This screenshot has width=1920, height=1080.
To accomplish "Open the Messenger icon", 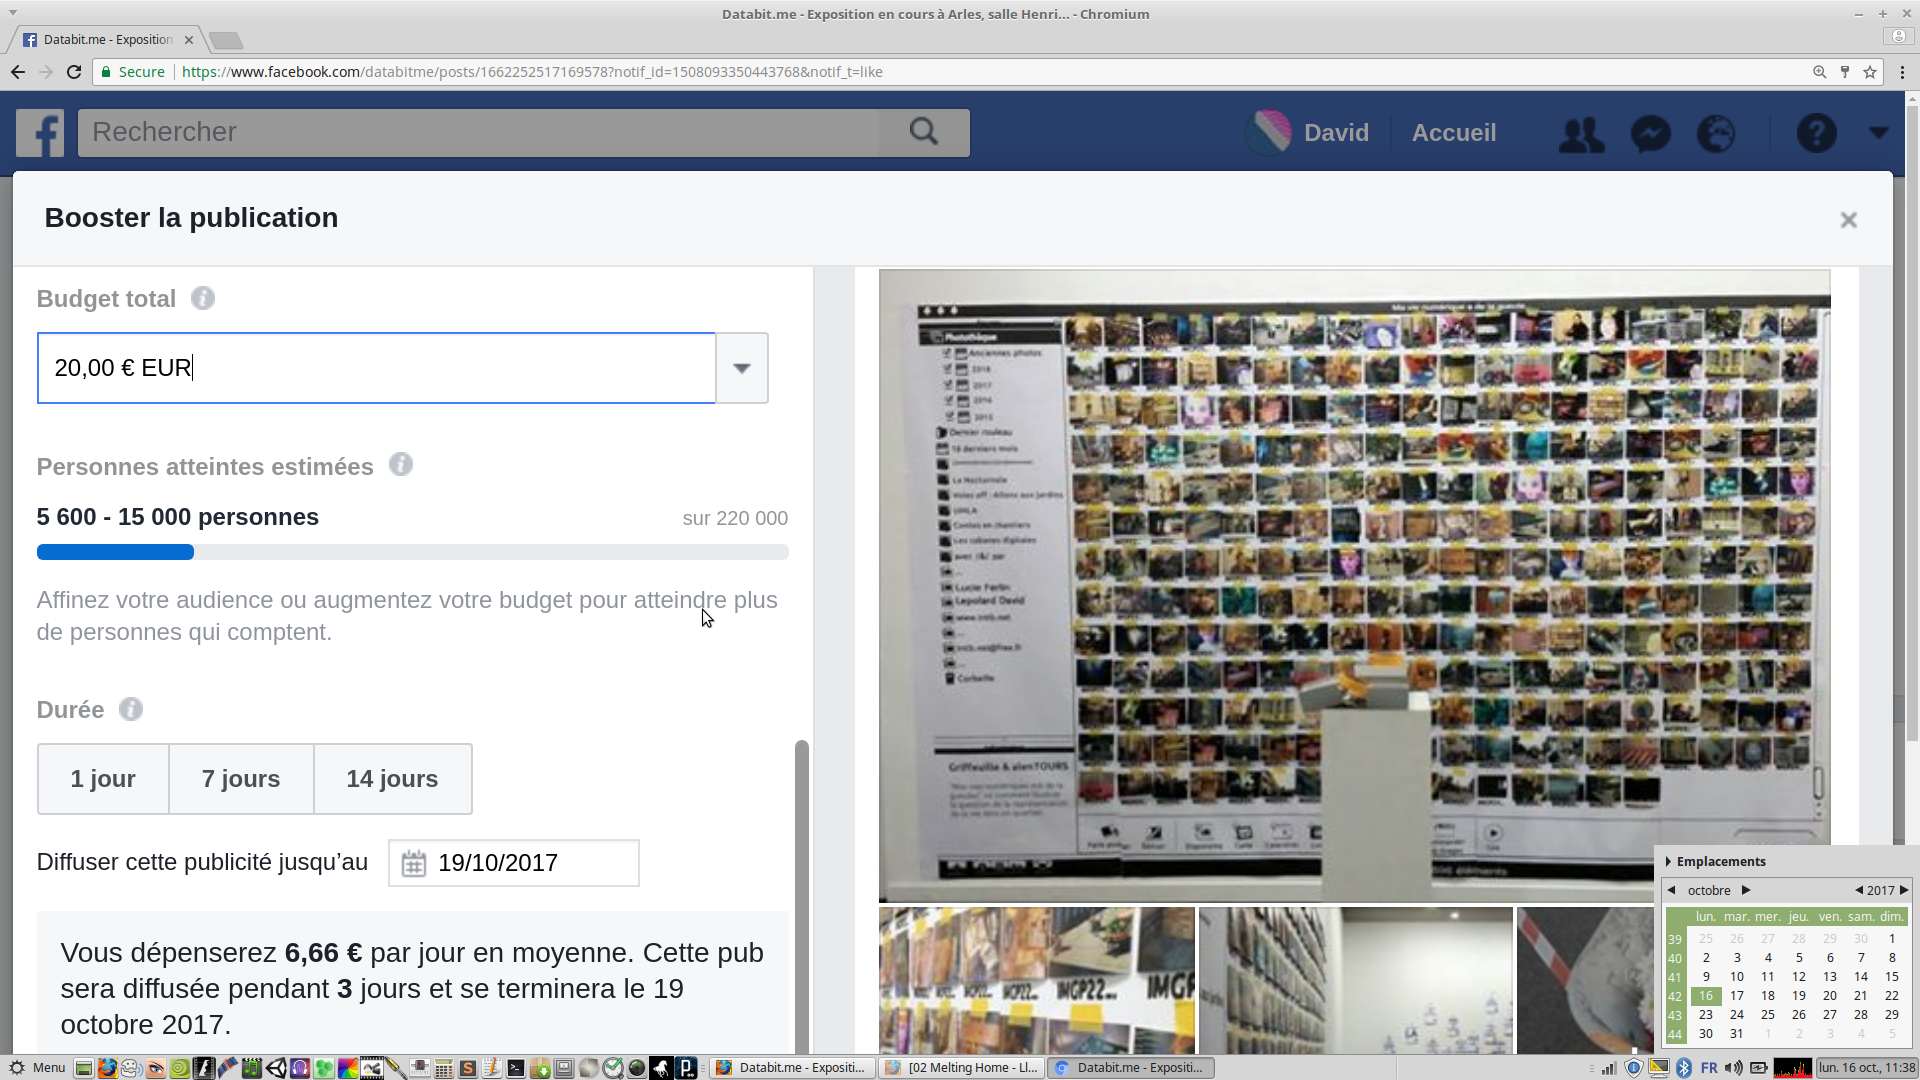I will (1650, 134).
